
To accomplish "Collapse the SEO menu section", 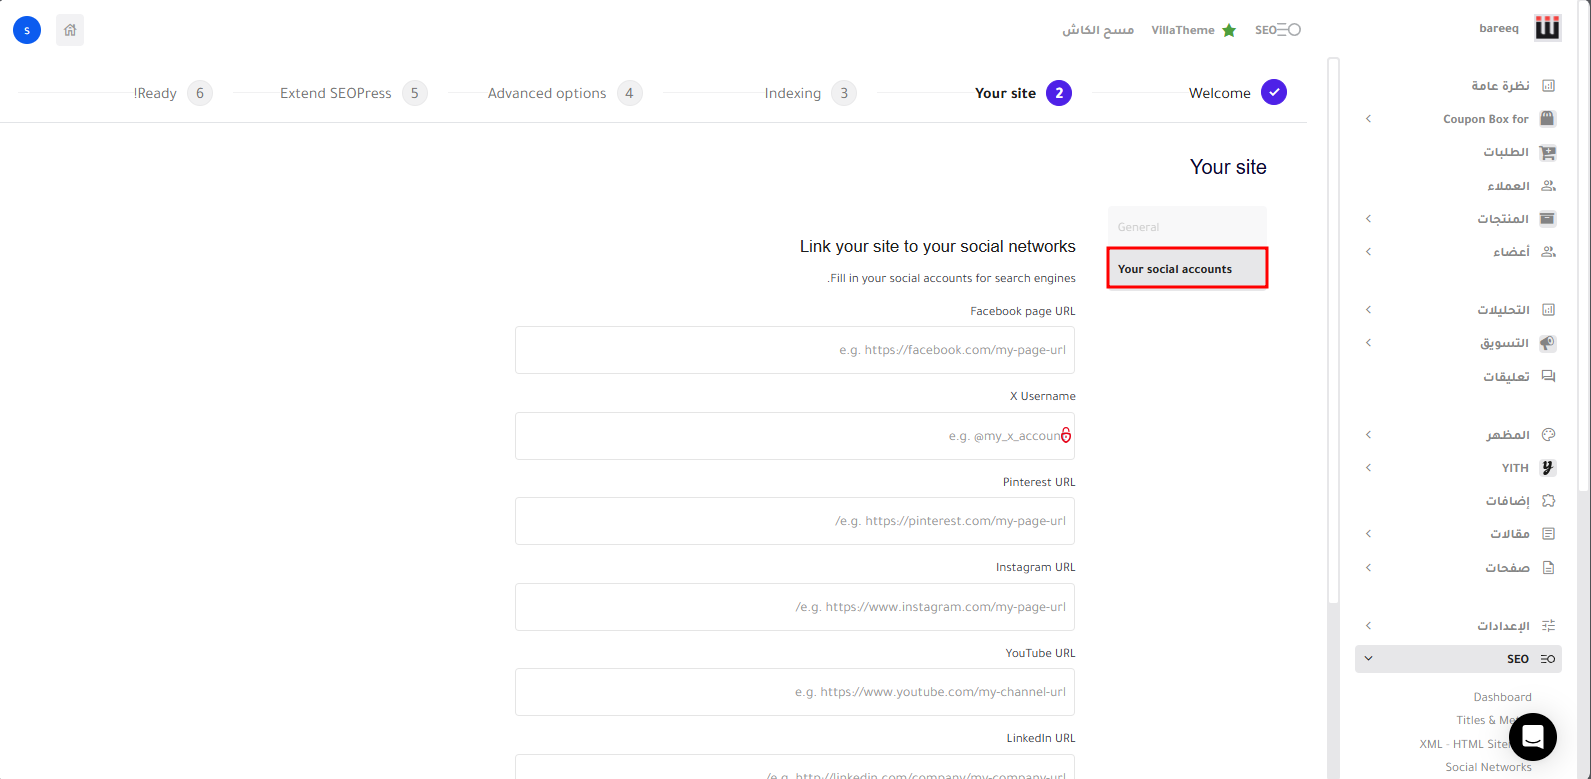I will pos(1369,659).
